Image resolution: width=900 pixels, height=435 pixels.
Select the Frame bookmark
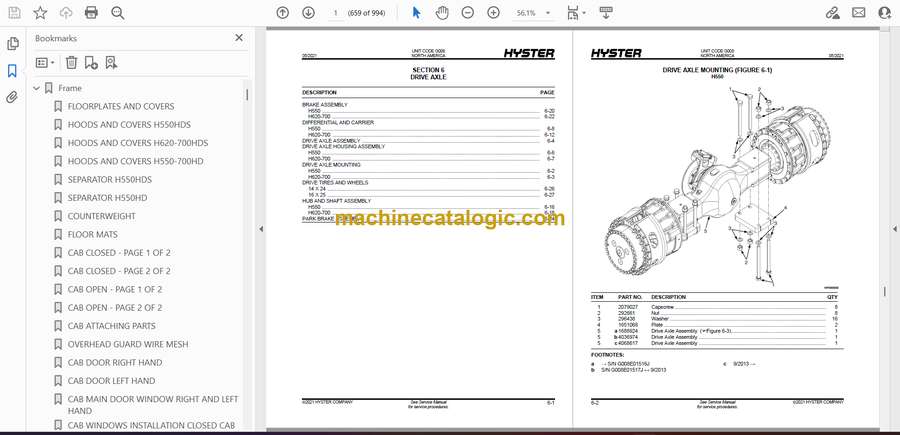(x=70, y=88)
